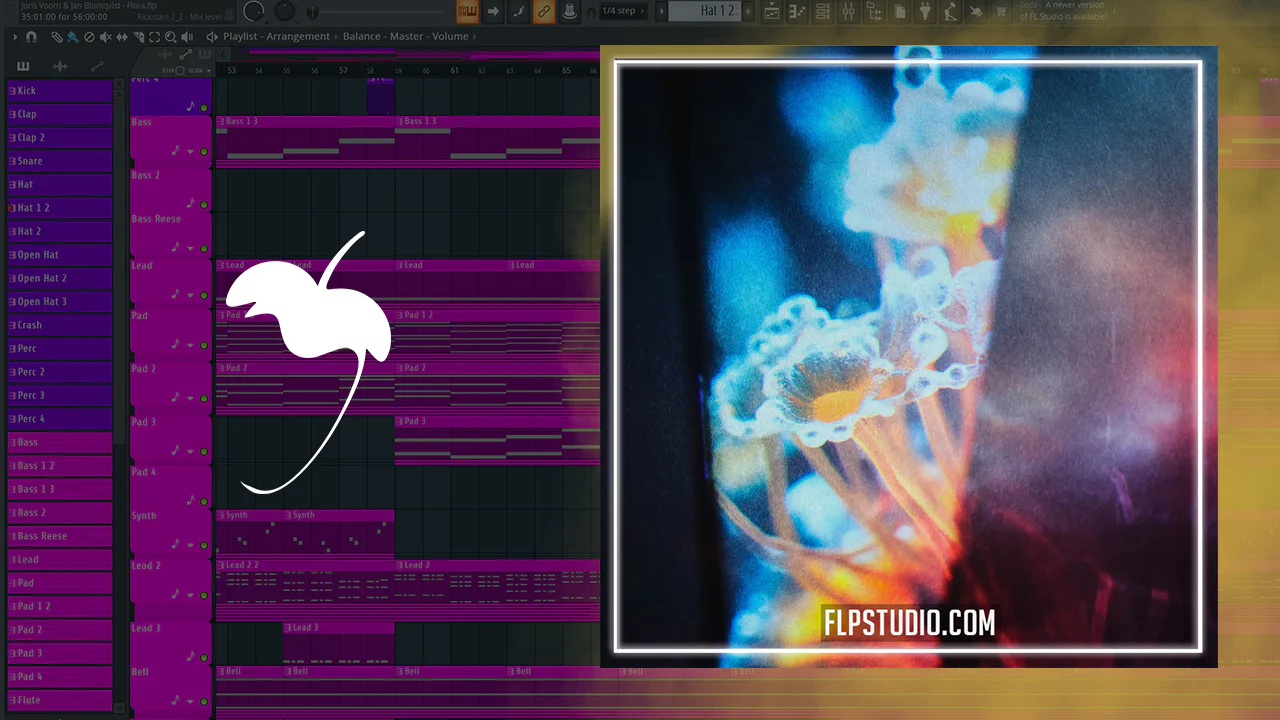Viewport: 1280px width, 720px height.
Task: Open the mixer view icon
Action: [849, 11]
